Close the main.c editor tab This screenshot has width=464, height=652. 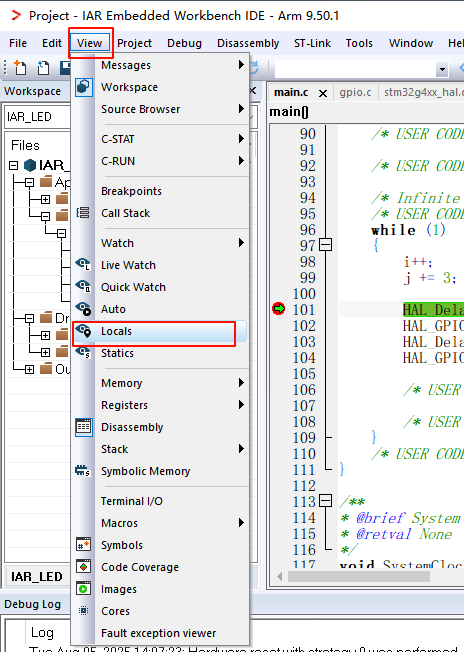(x=323, y=93)
